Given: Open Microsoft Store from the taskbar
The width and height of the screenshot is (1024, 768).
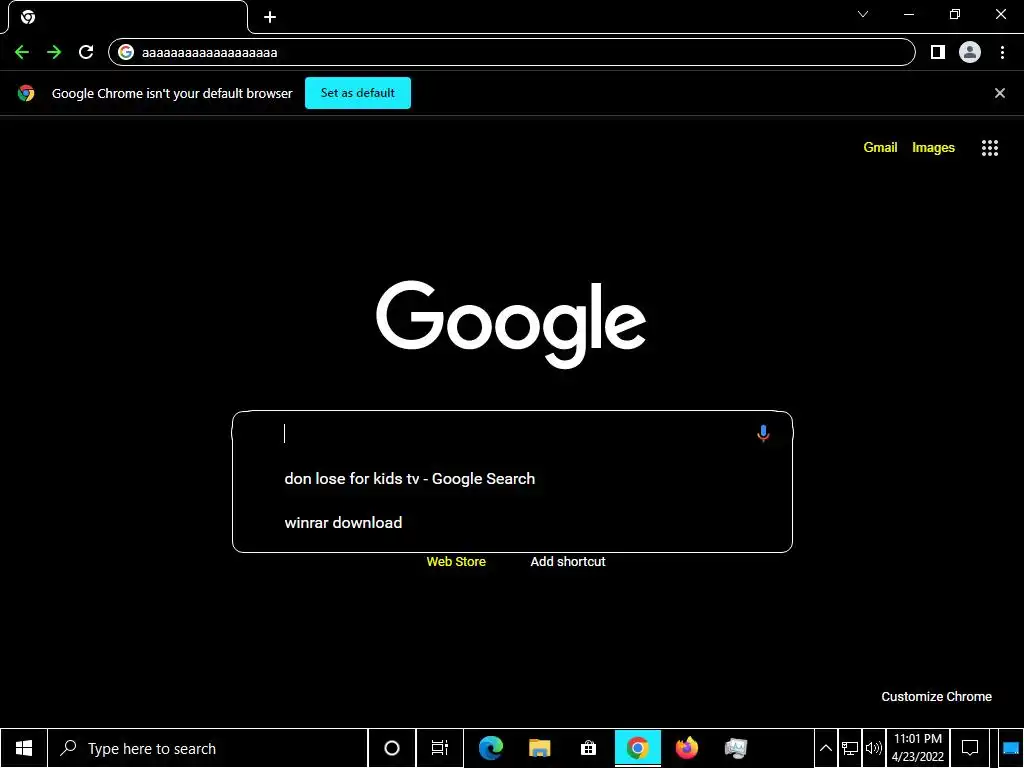Looking at the screenshot, I should (588, 748).
